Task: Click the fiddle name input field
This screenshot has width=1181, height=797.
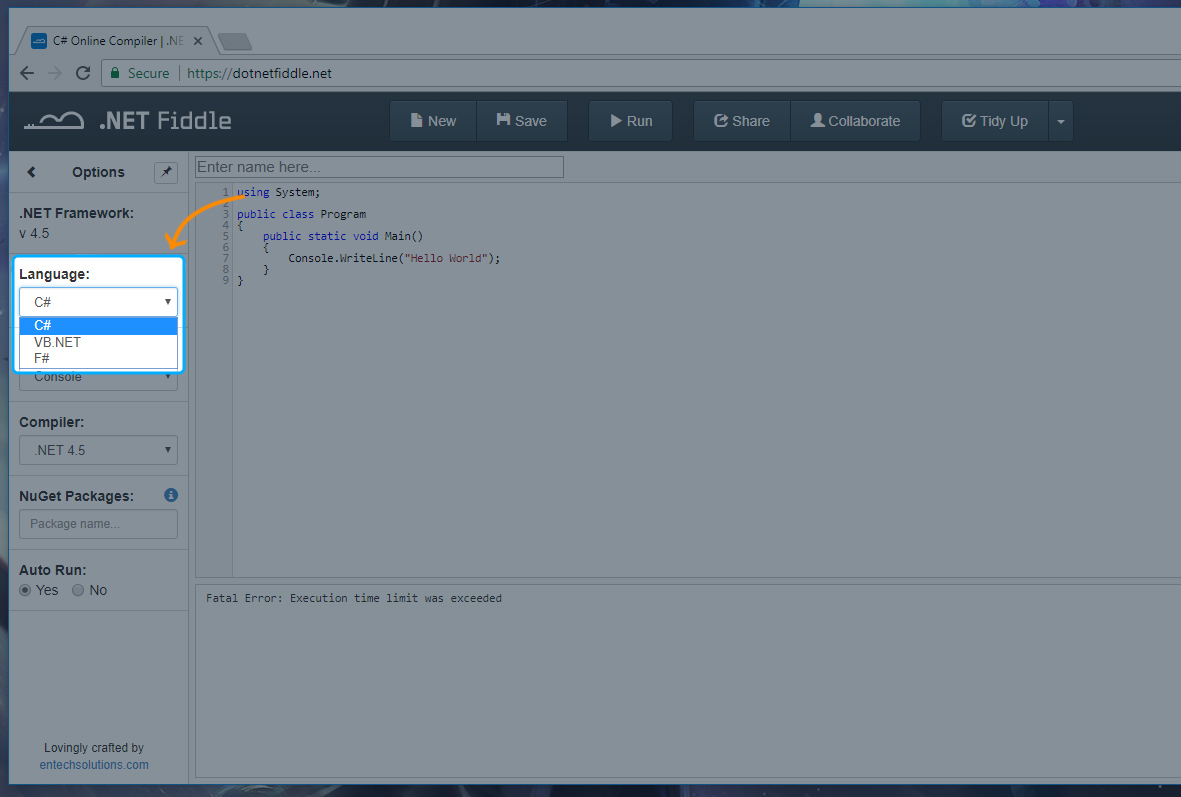Action: [x=379, y=167]
